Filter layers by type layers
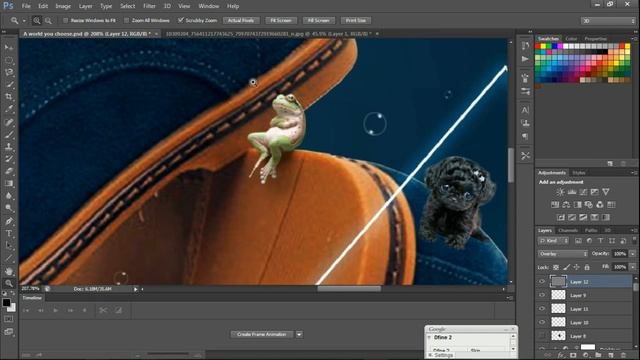 600,241
